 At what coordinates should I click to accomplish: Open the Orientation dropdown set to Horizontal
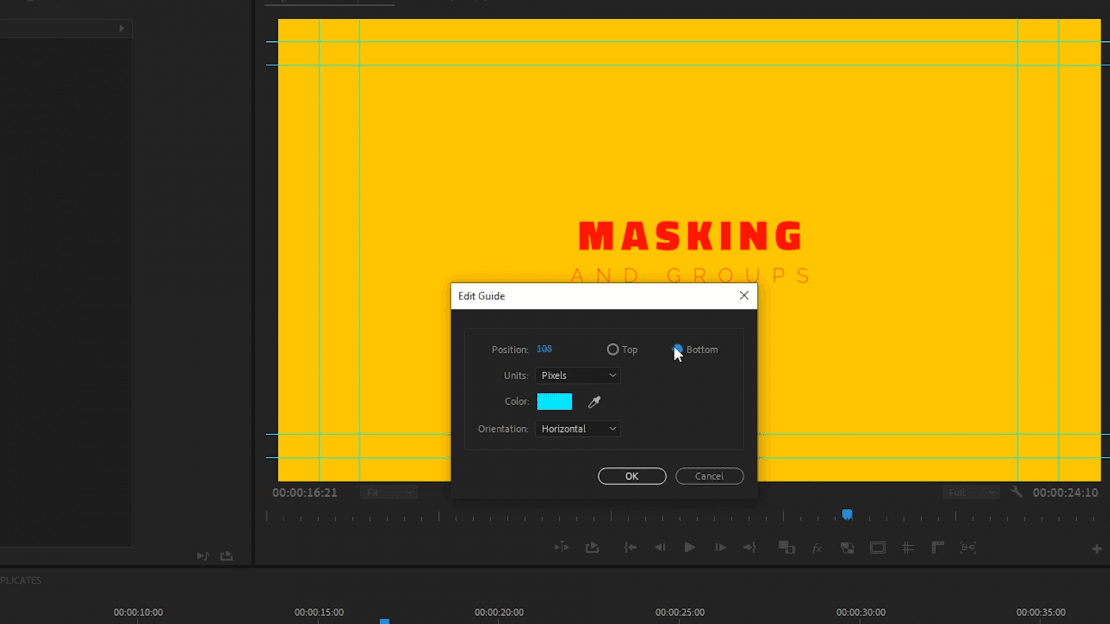click(x=578, y=429)
